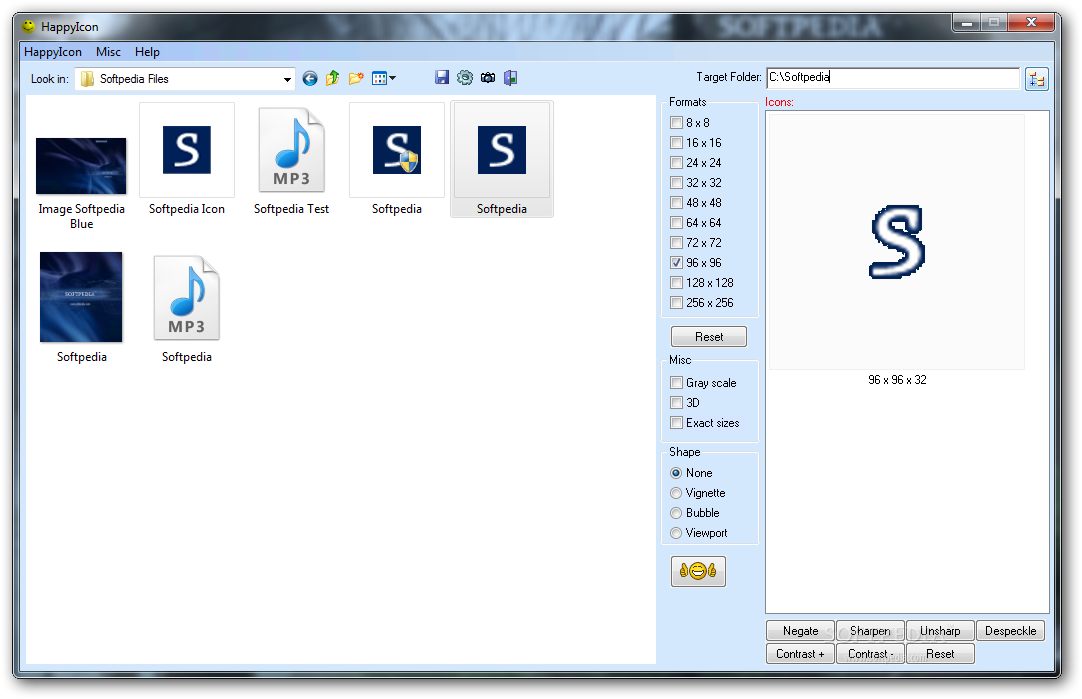
Task: Click in the Target Folder field
Action: (x=893, y=77)
